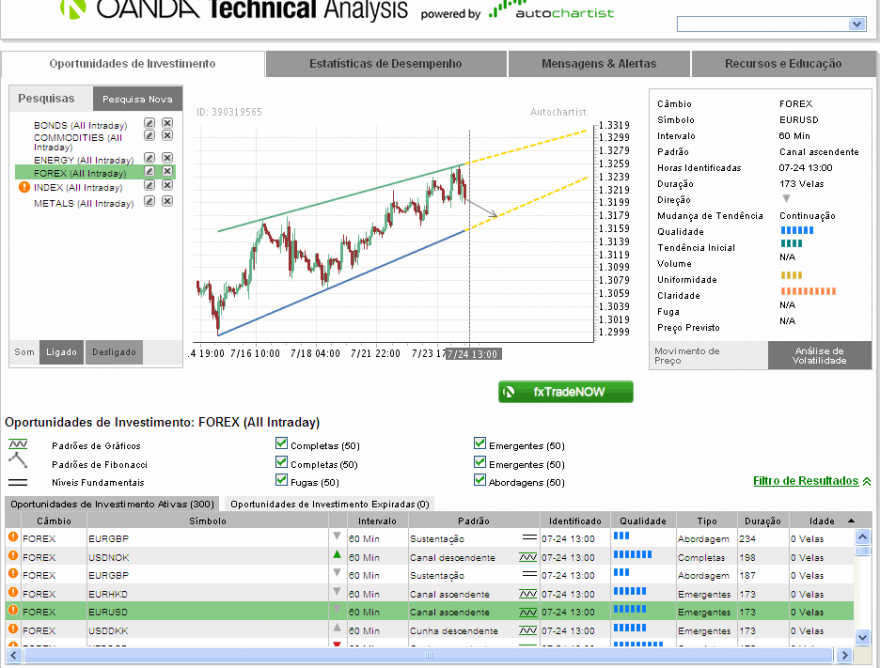Edit the ENERGY (All Intraday) search

point(149,158)
